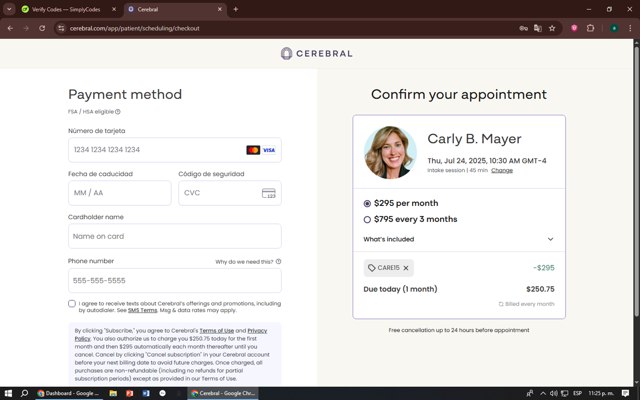The width and height of the screenshot is (640, 400).
Task: Select $295 per month plan
Action: click(x=367, y=203)
